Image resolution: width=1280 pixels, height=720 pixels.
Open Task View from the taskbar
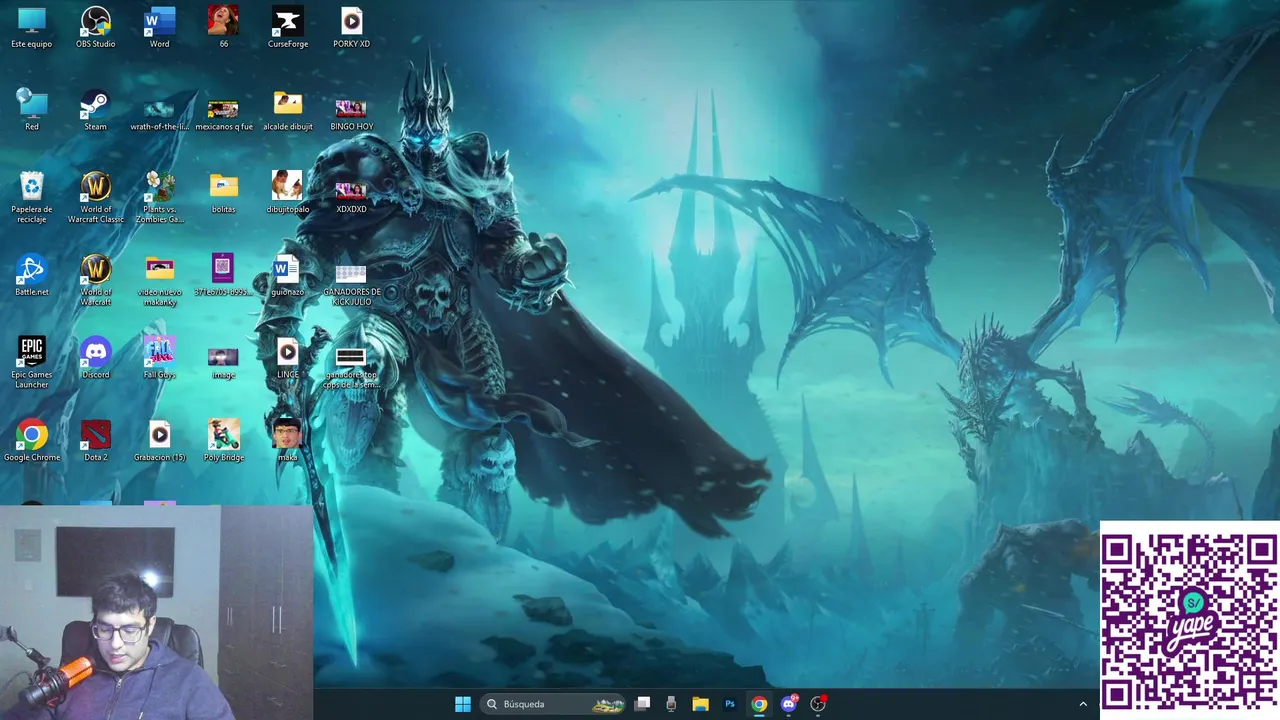643,704
